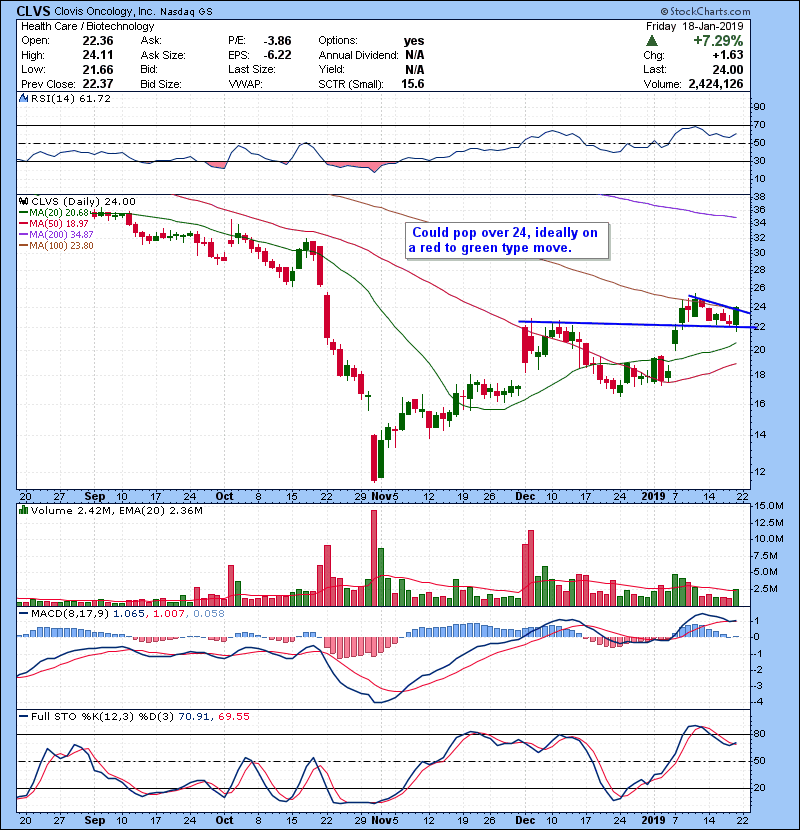The width and height of the screenshot is (800, 830).
Task: Click the stochastic %D value 69.55
Action: [x=233, y=717]
